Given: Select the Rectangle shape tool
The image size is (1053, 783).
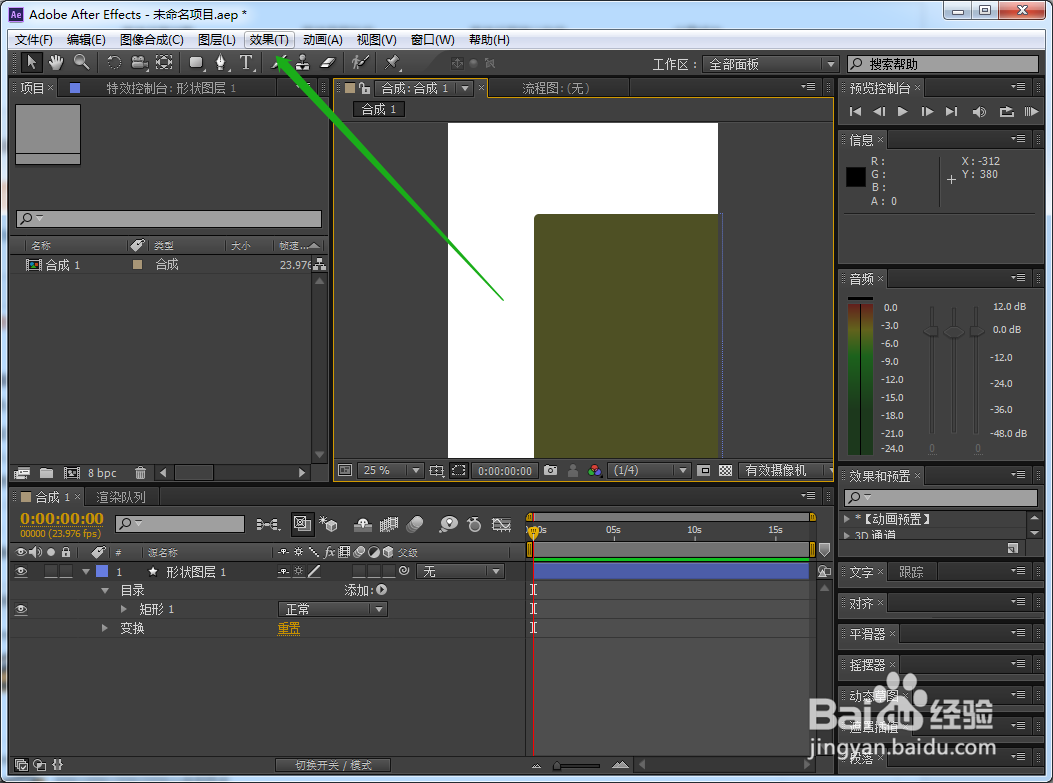Looking at the screenshot, I should tap(196, 63).
